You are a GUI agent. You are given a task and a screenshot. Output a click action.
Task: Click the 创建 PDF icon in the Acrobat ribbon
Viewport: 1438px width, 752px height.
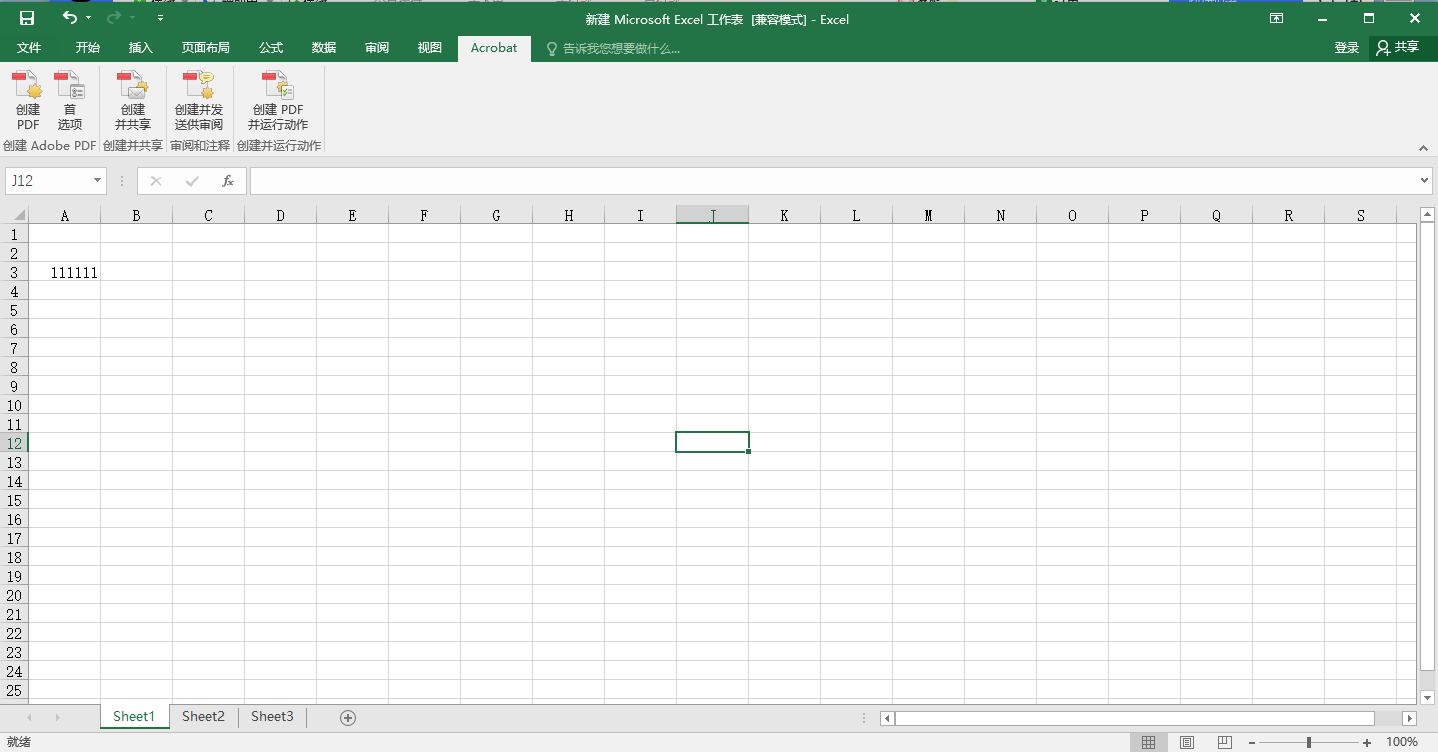[x=26, y=100]
